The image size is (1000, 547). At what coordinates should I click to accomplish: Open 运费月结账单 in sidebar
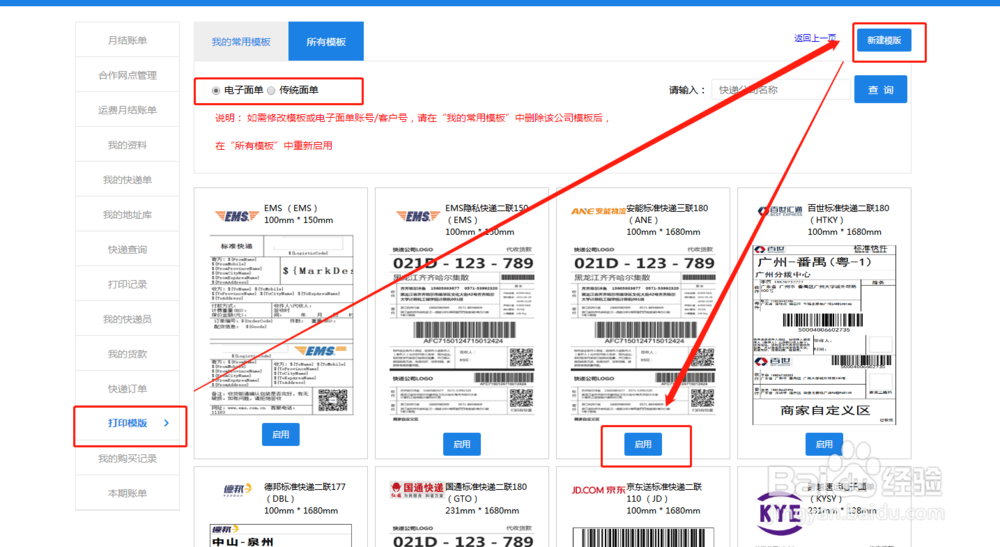pyautogui.click(x=128, y=110)
